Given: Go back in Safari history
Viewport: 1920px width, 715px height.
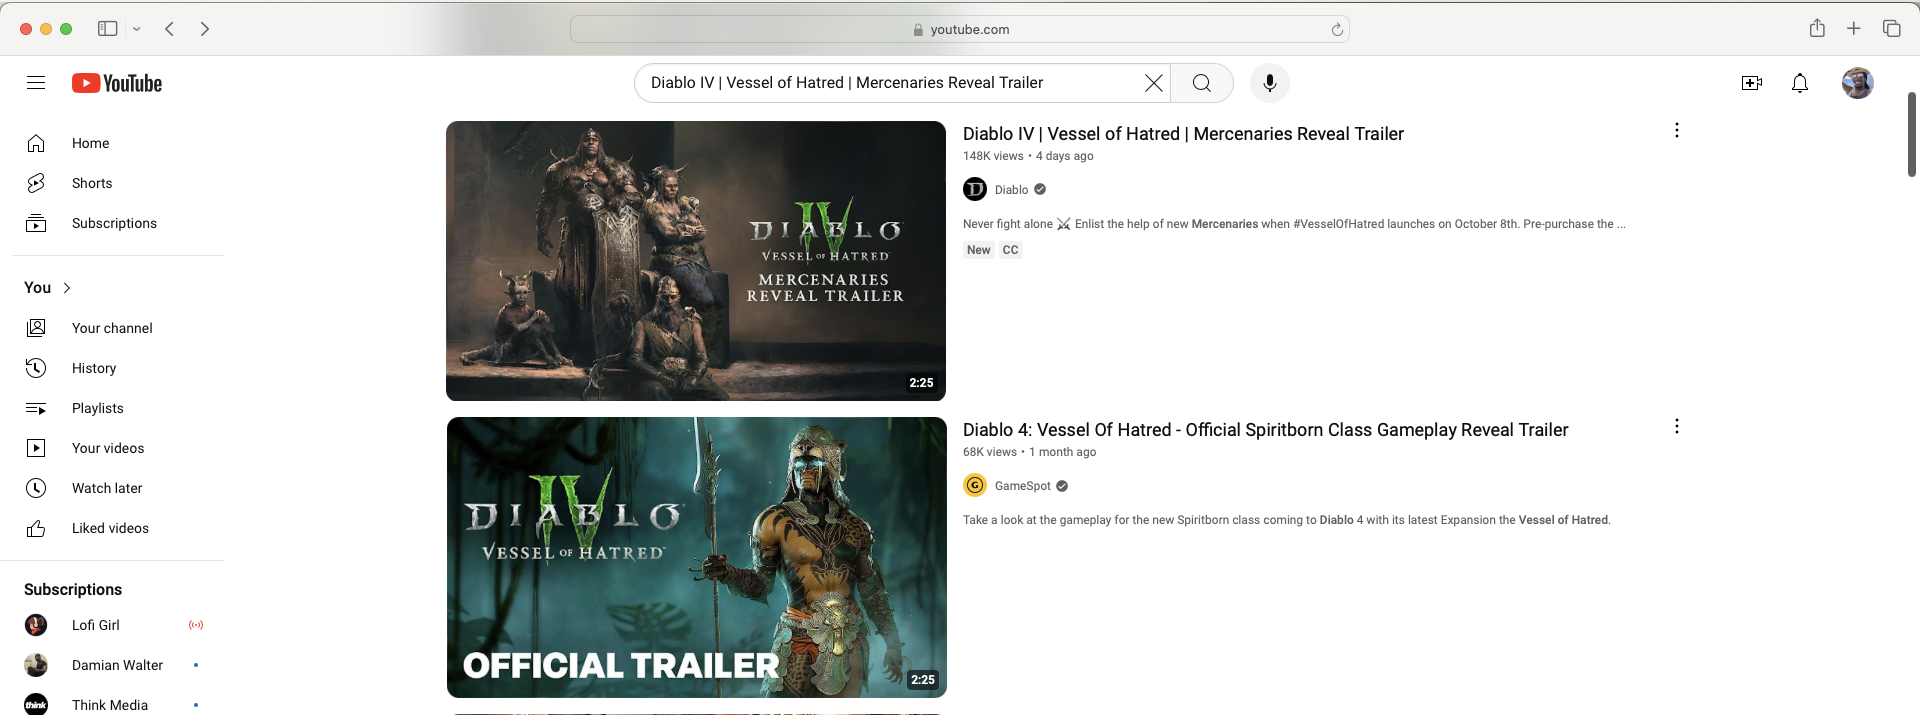Looking at the screenshot, I should [170, 29].
